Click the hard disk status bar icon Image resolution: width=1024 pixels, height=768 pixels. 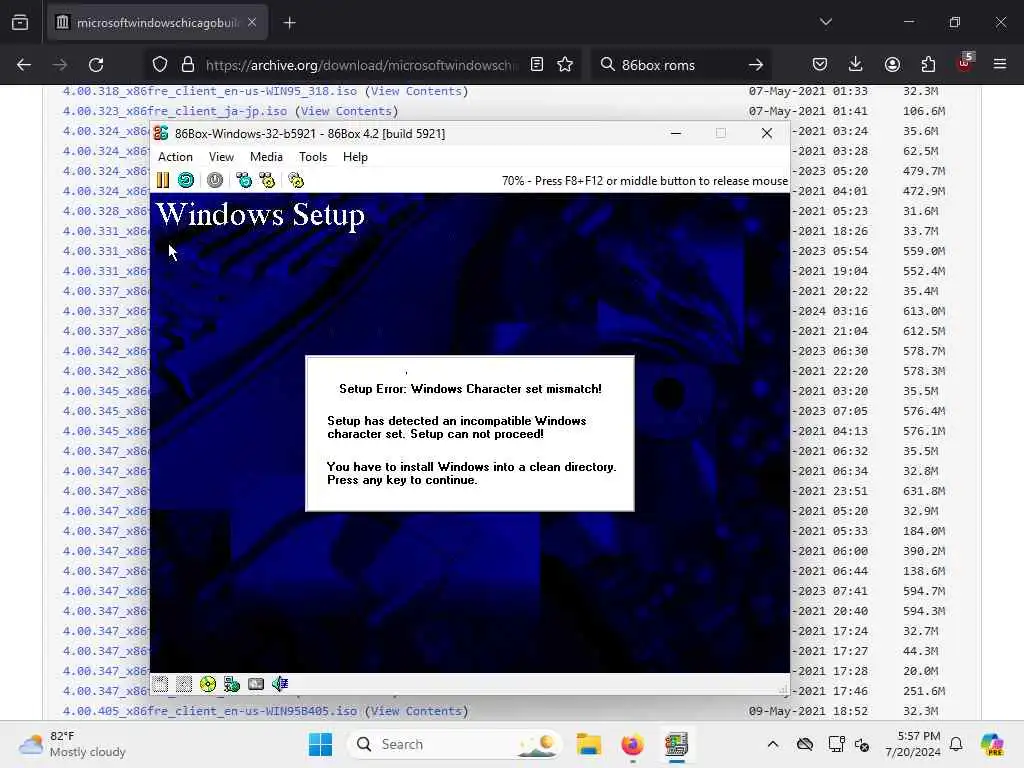click(x=256, y=684)
